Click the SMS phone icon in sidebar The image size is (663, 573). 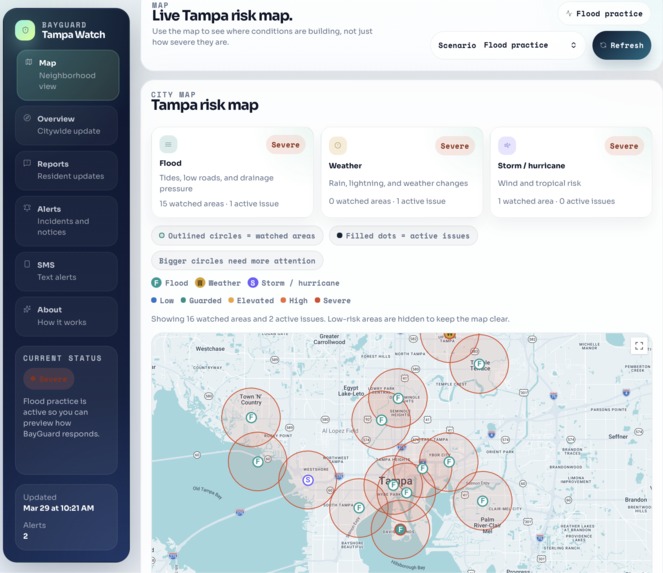click(27, 264)
